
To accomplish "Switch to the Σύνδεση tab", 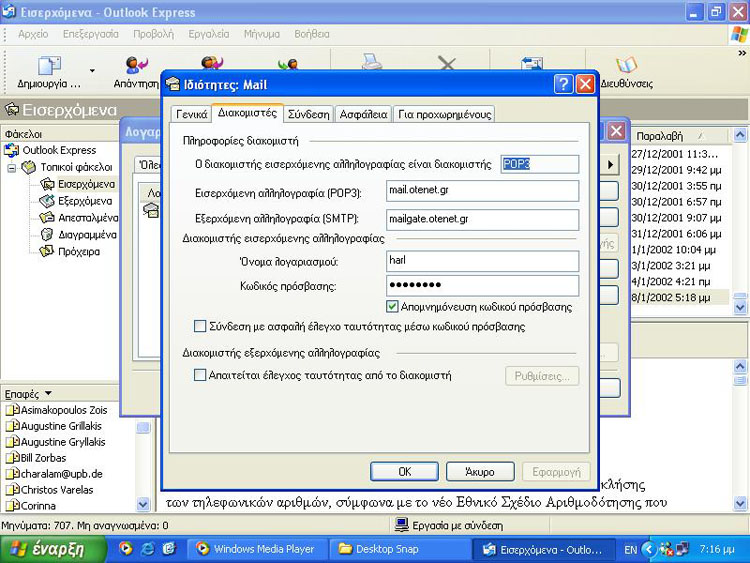I will click(309, 114).
